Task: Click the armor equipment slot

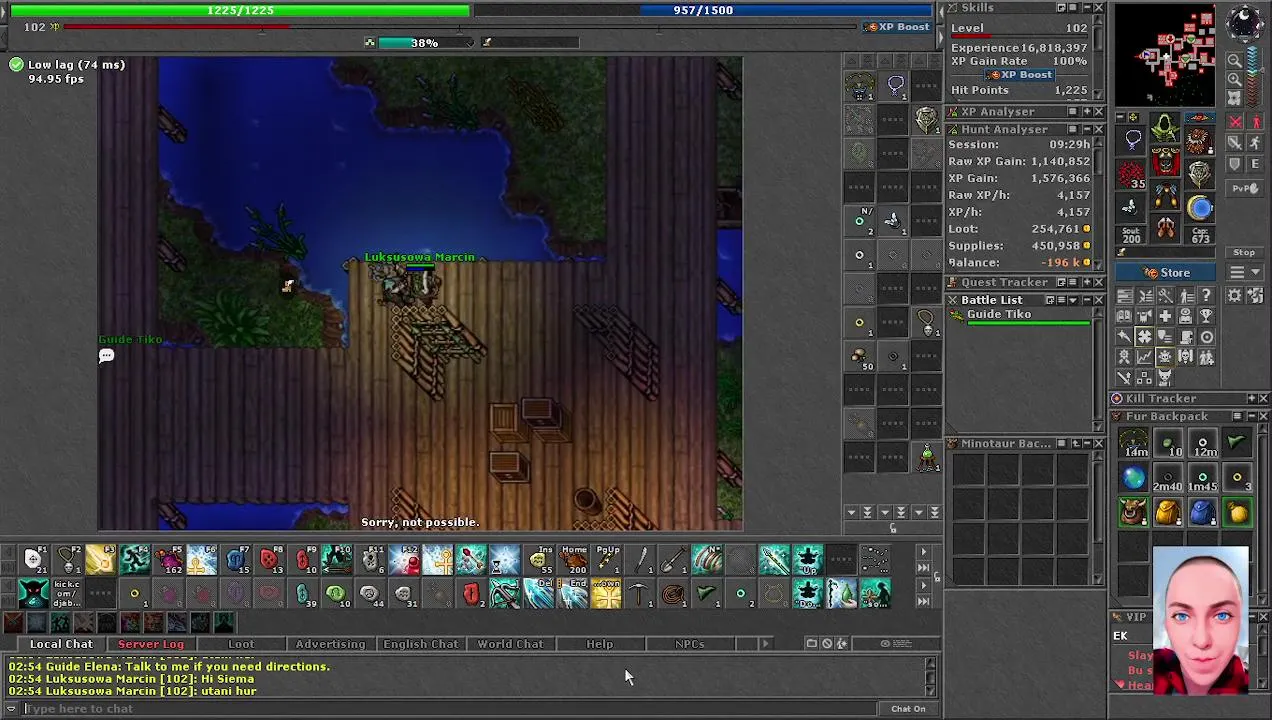Action: 1165,160
